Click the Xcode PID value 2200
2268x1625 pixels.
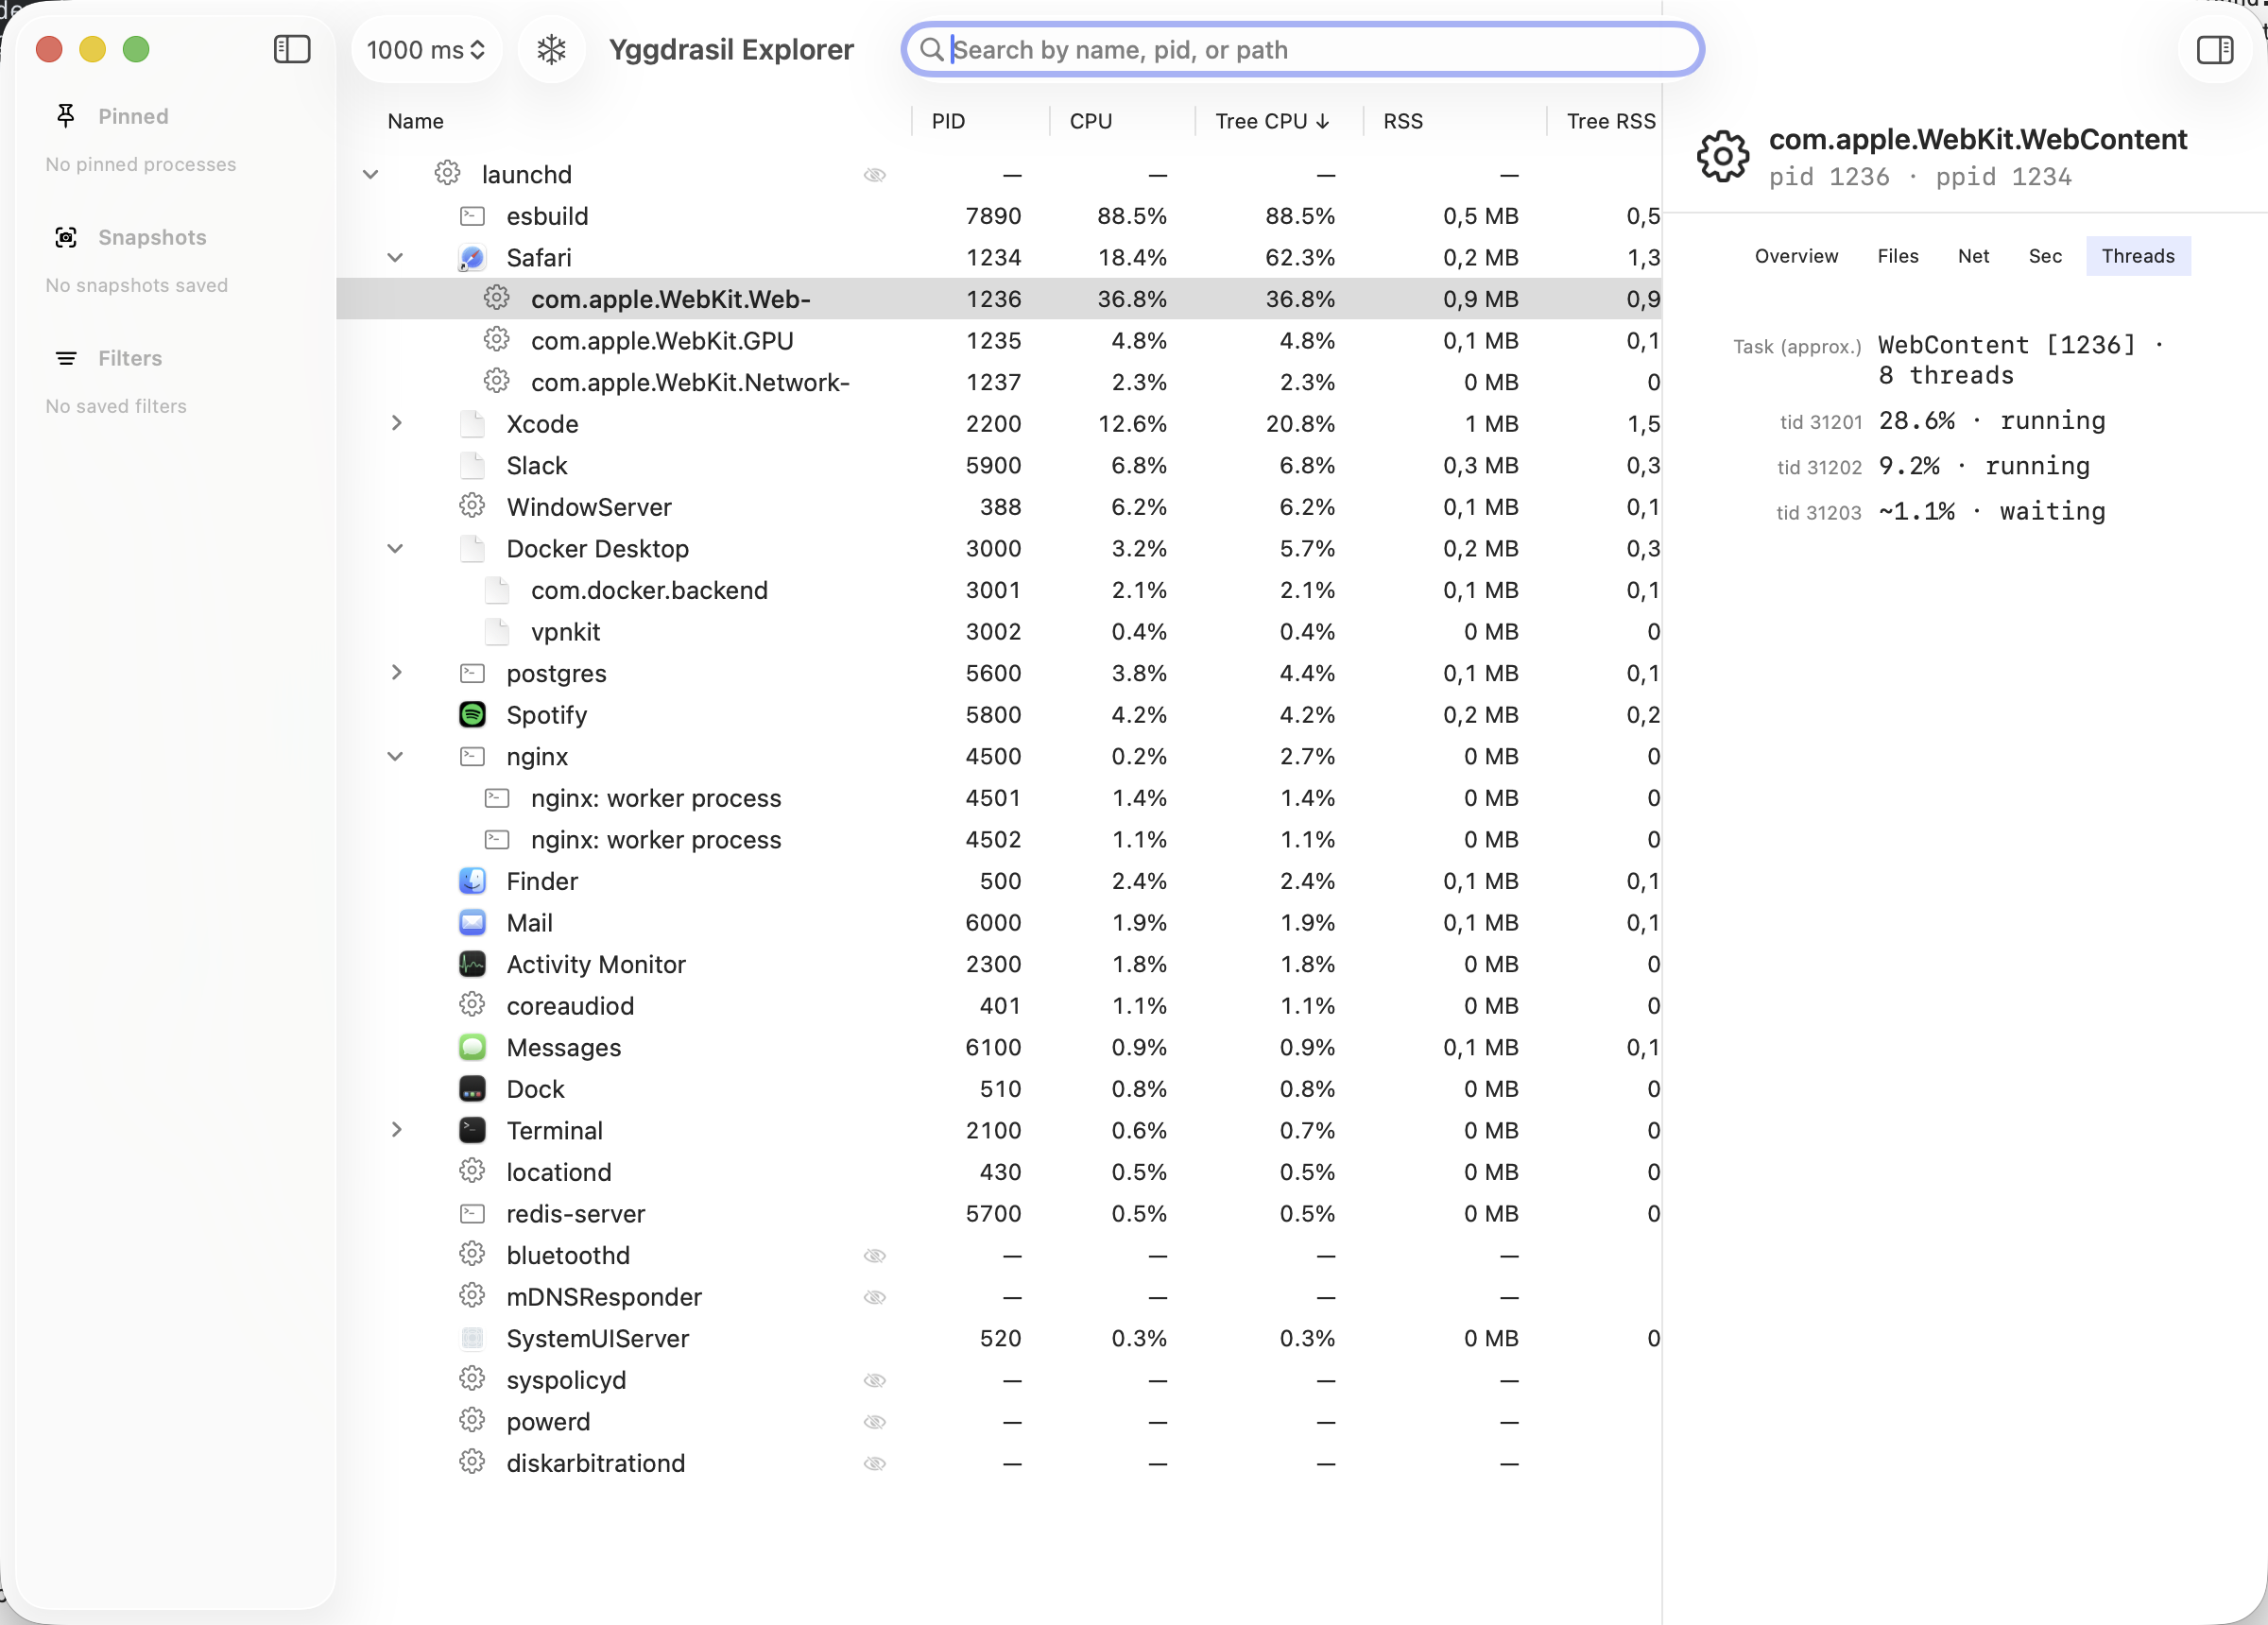pos(993,424)
